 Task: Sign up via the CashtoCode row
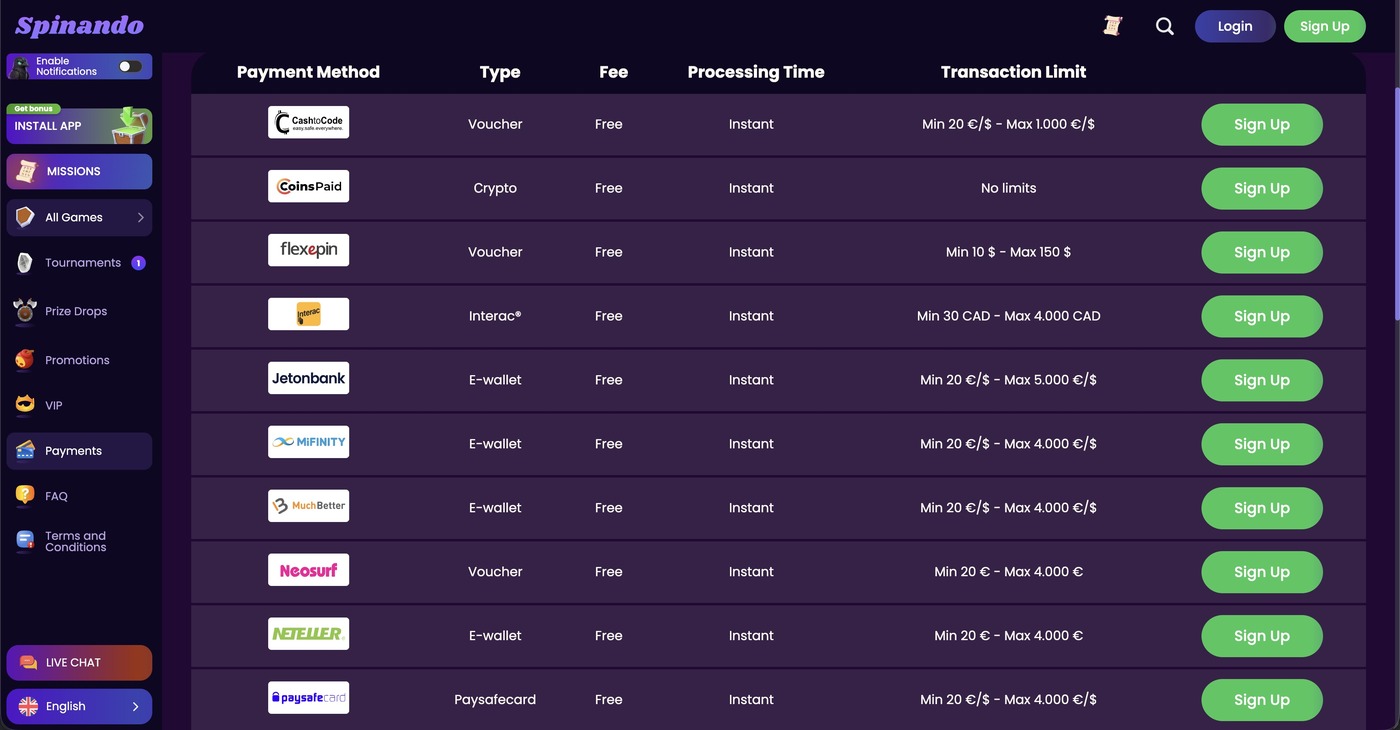tap(1262, 124)
